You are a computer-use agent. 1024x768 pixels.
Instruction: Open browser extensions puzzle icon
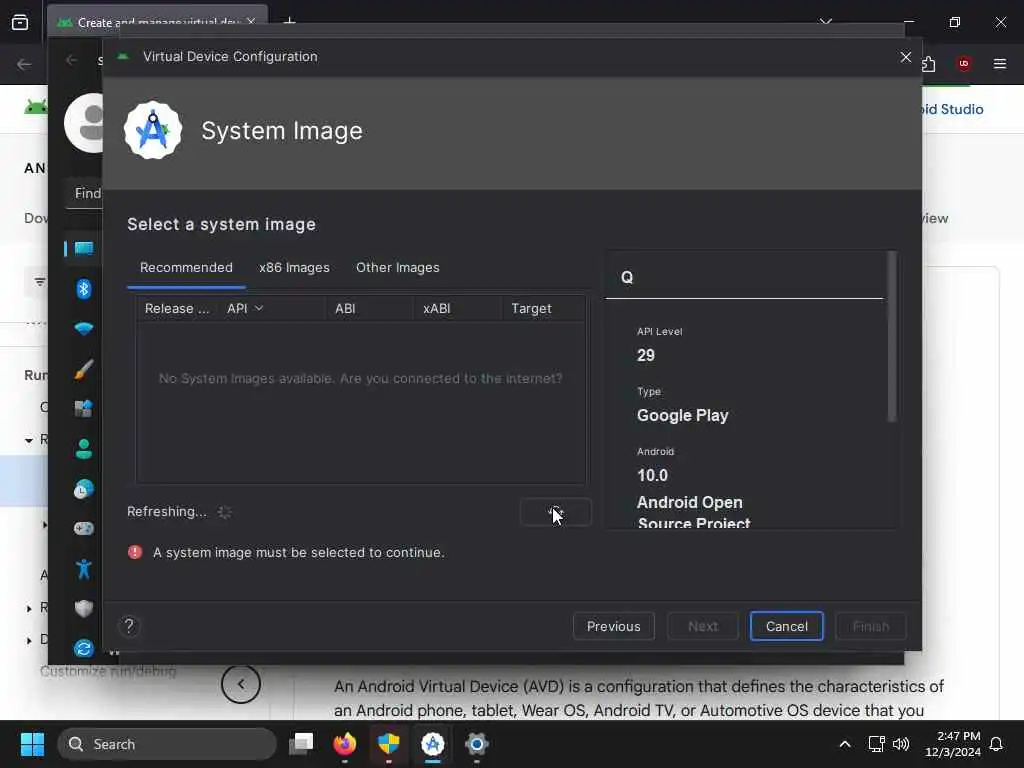point(928,64)
